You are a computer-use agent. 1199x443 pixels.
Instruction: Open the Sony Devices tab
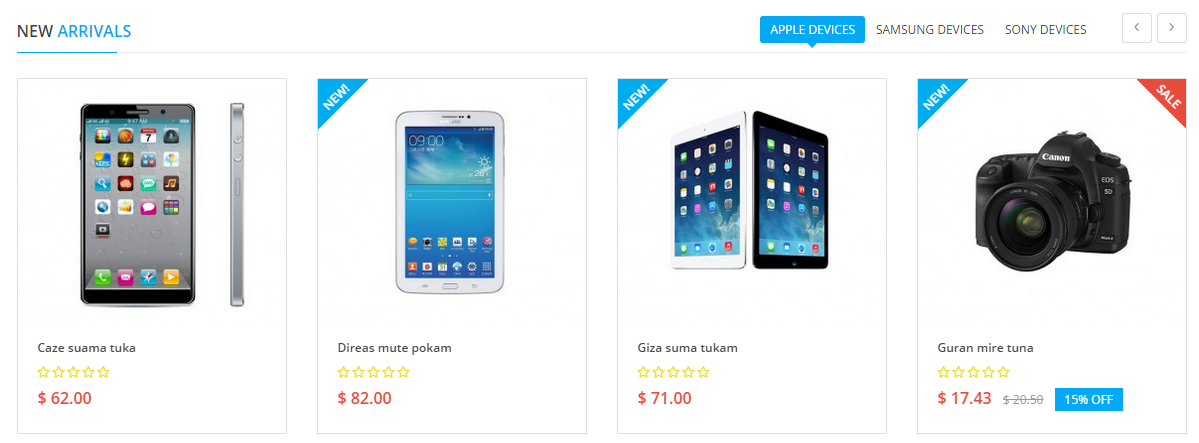pyautogui.click(x=1045, y=30)
